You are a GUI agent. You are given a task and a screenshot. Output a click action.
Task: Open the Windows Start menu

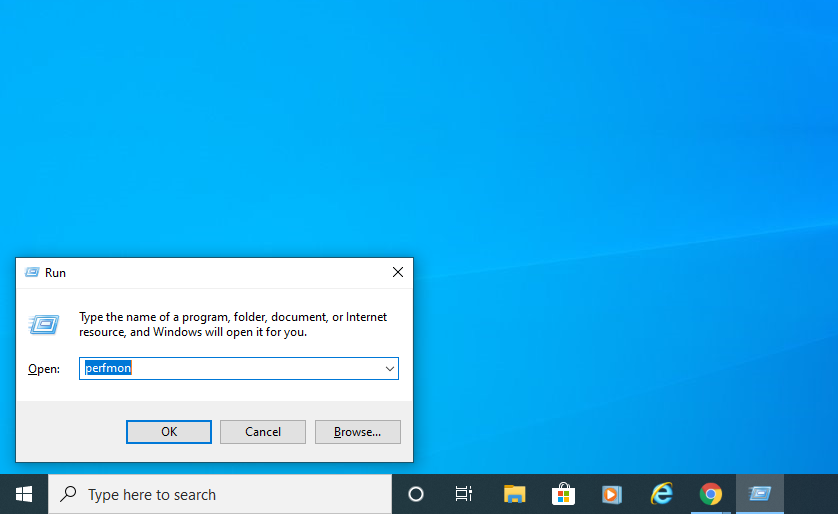coord(24,494)
